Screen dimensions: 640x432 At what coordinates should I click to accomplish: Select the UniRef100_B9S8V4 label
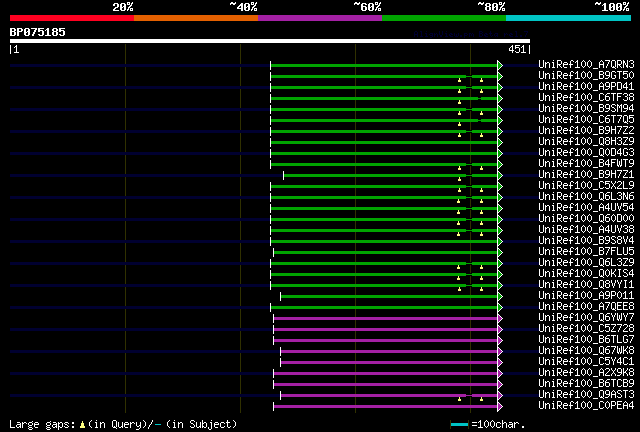(586, 240)
